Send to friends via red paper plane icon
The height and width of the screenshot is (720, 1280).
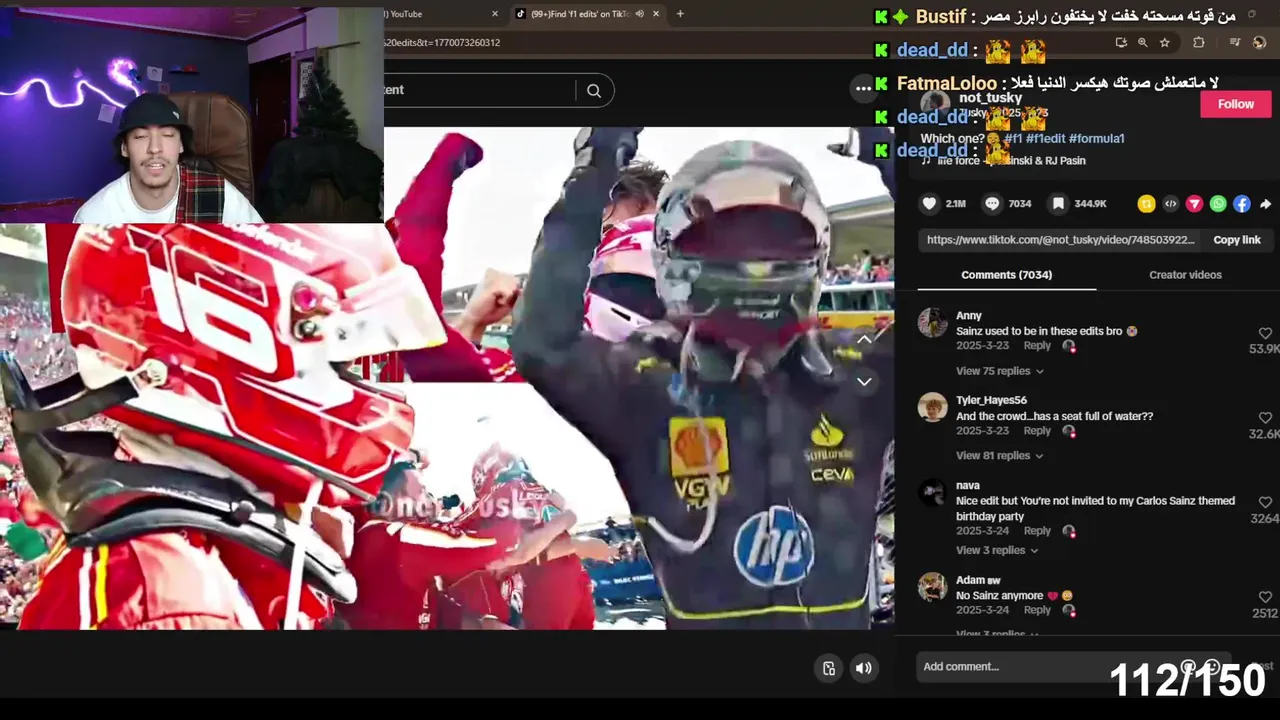[x=1194, y=204]
